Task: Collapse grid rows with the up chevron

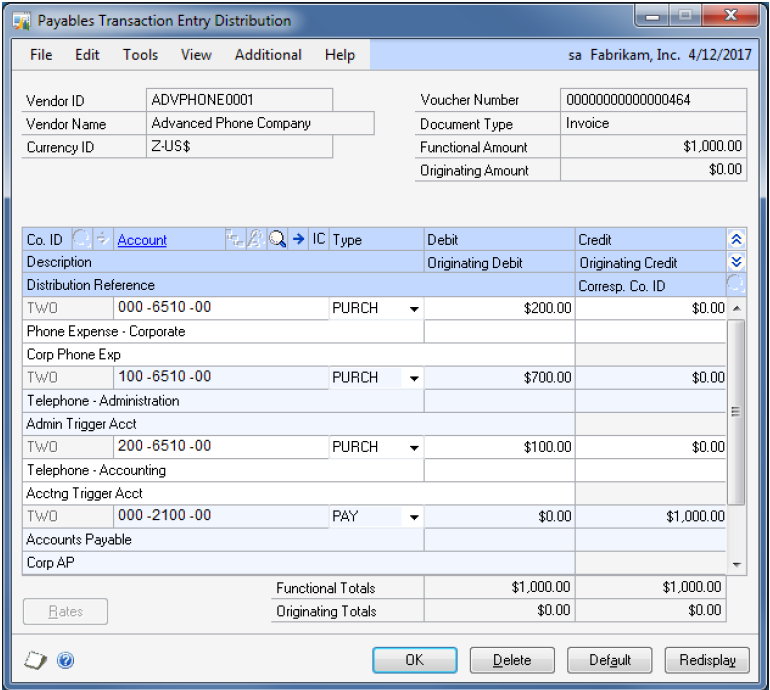Action: pyautogui.click(x=737, y=240)
